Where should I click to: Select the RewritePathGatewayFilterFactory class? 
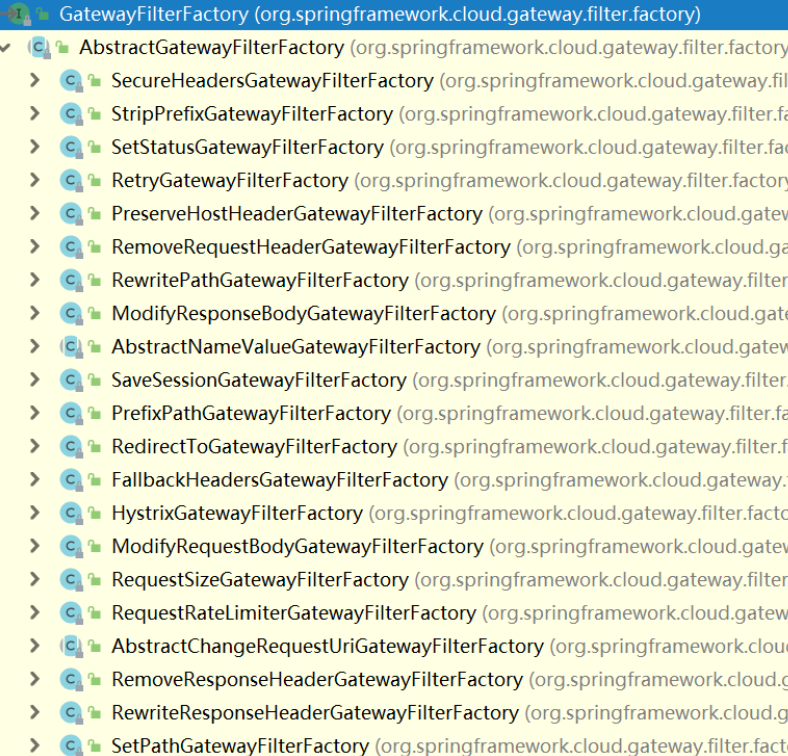point(260,280)
